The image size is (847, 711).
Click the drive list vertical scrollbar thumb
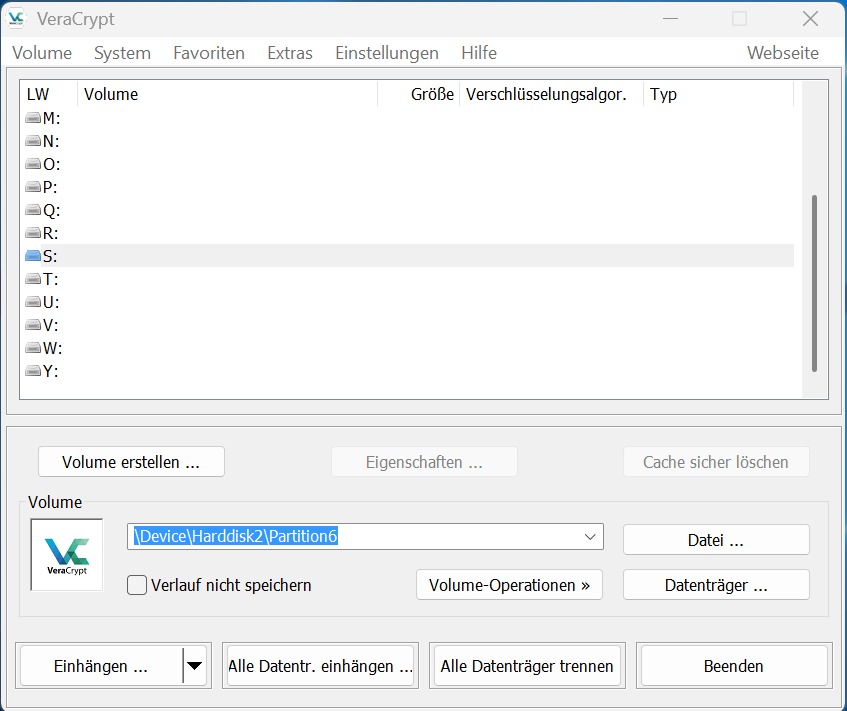coord(814,283)
